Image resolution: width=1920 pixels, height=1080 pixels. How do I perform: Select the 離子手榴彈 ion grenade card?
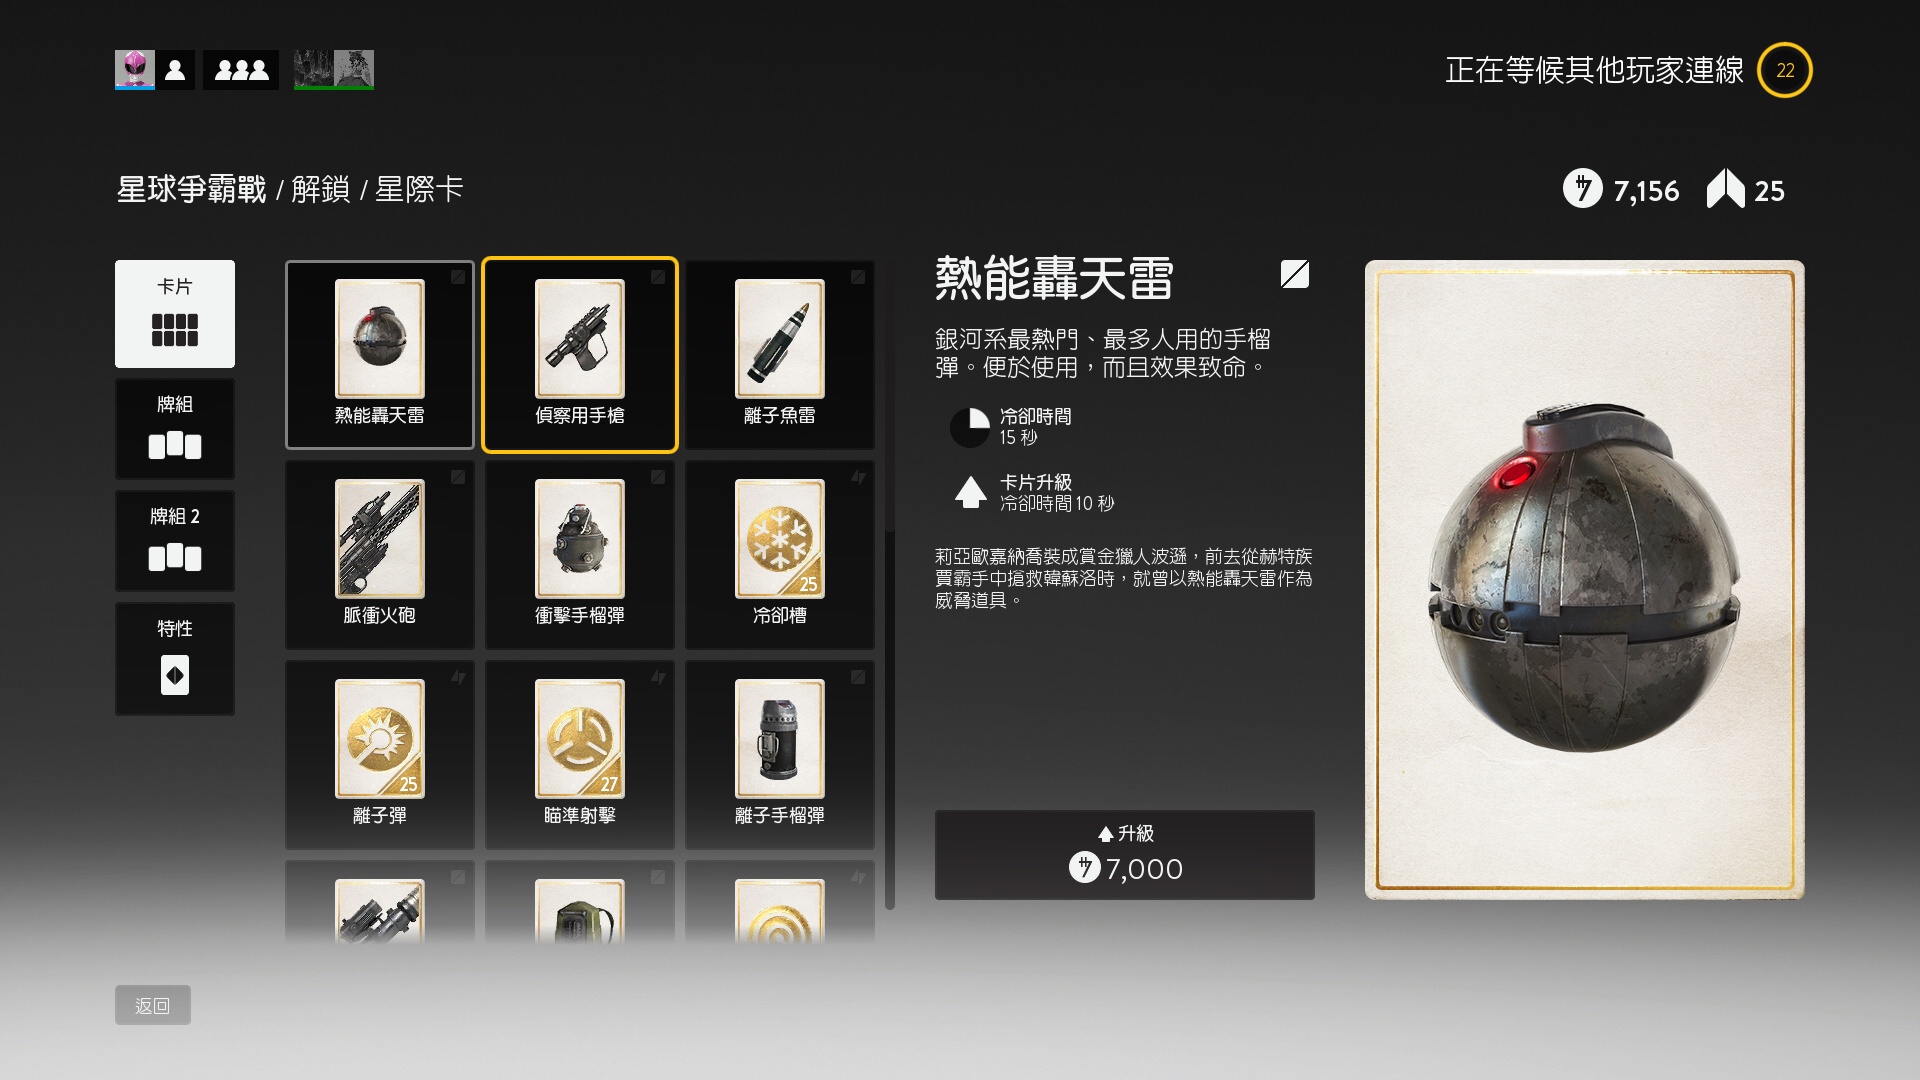780,755
